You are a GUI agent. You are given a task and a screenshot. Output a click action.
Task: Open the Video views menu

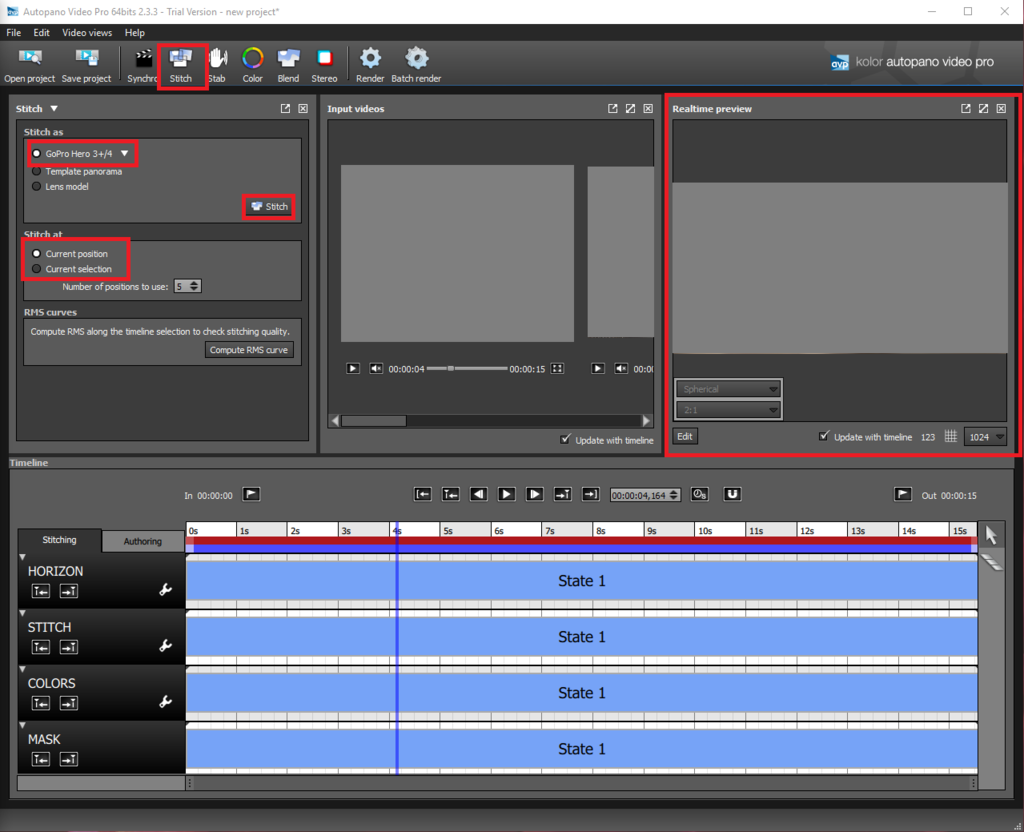pos(87,33)
